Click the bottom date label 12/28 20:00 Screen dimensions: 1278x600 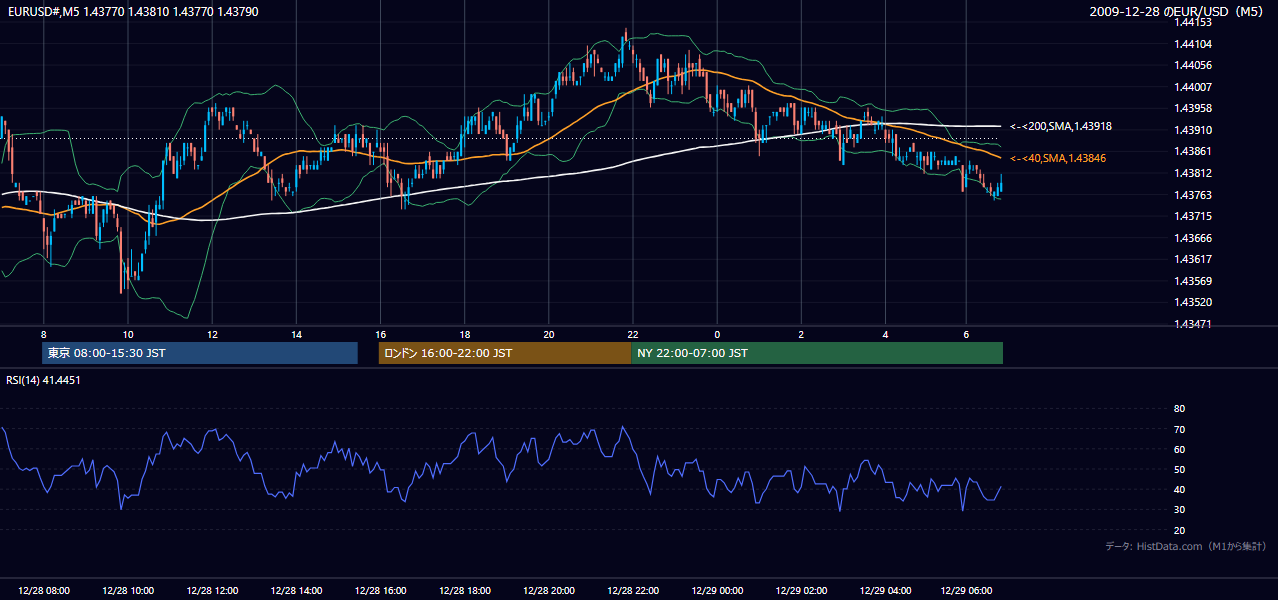[x=549, y=591]
